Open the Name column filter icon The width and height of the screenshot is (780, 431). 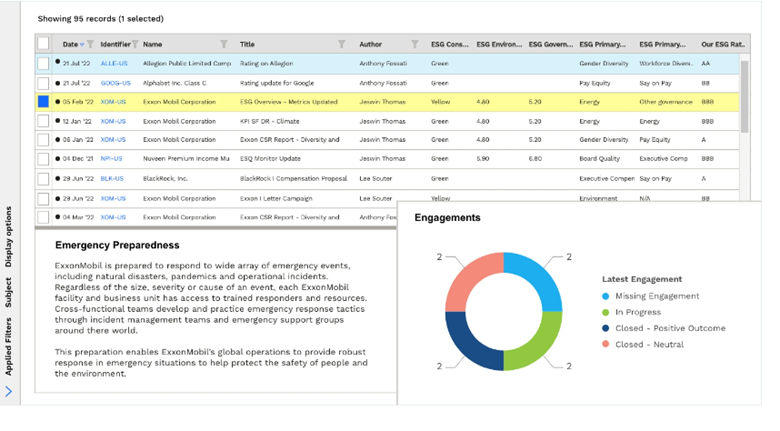pos(224,44)
